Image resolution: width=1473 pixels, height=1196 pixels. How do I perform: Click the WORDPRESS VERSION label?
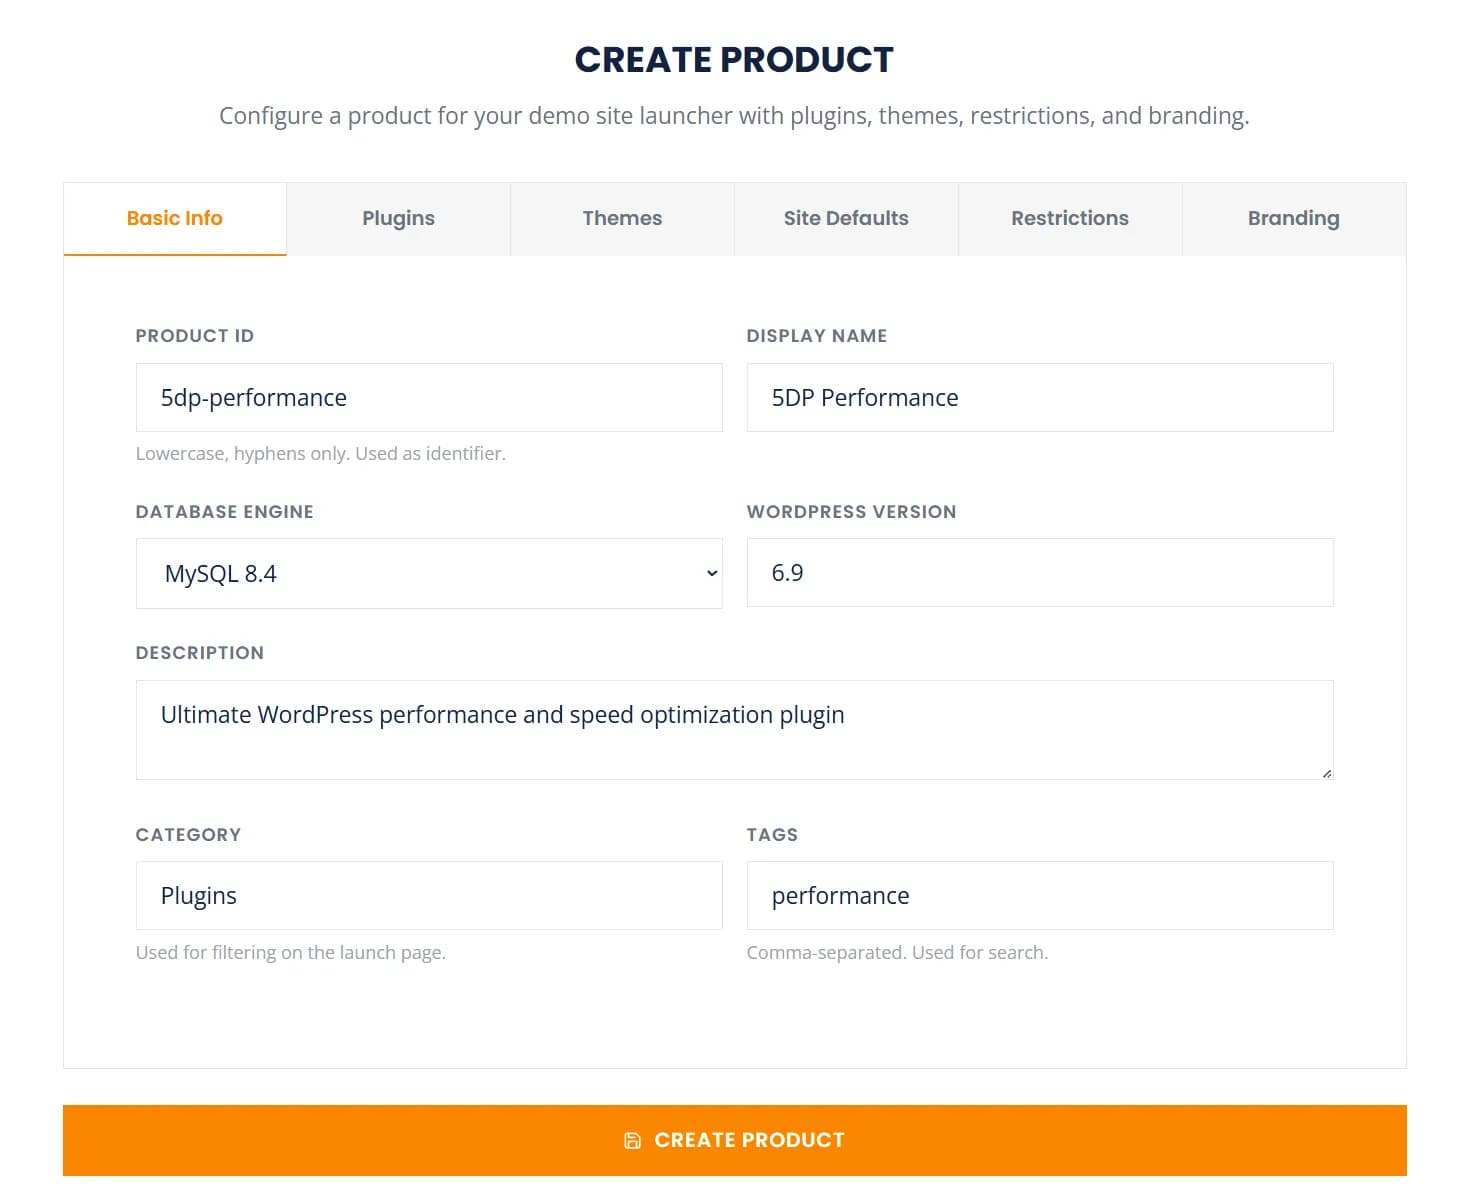(851, 512)
